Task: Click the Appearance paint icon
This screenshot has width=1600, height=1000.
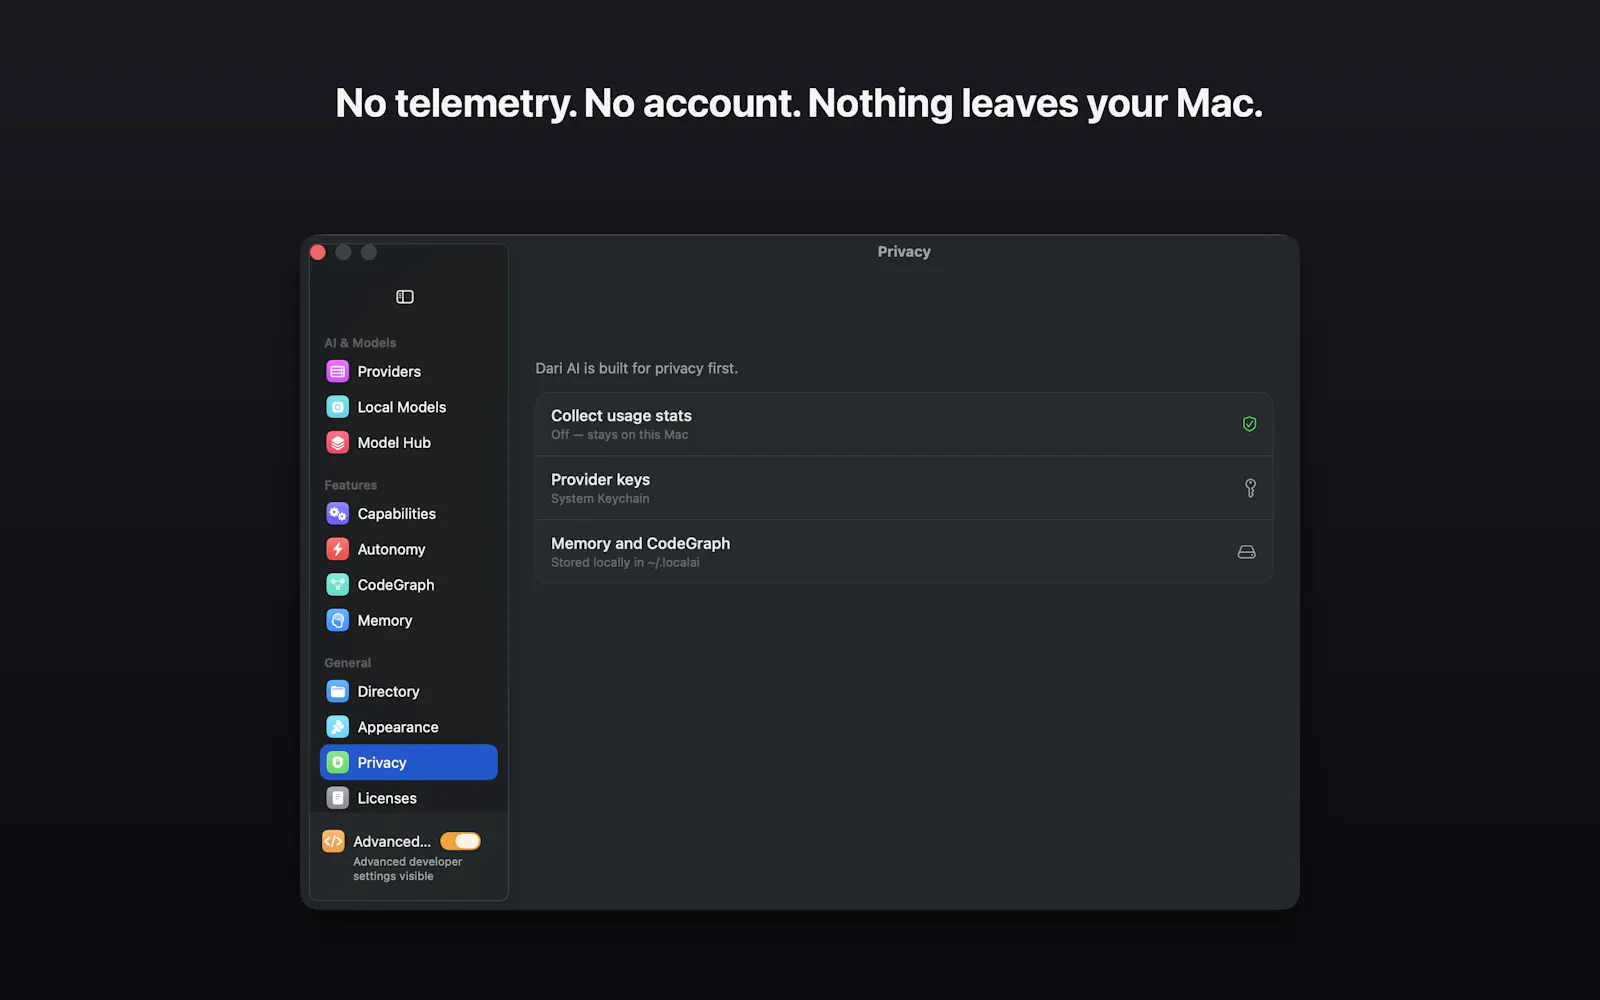Action: pyautogui.click(x=338, y=727)
